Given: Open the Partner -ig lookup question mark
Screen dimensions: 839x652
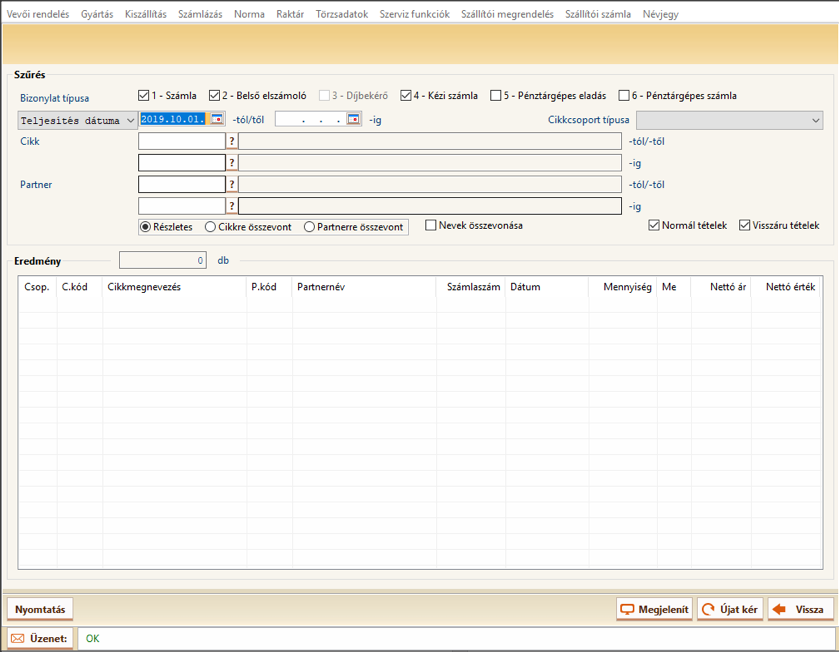Looking at the screenshot, I should click(x=232, y=206).
